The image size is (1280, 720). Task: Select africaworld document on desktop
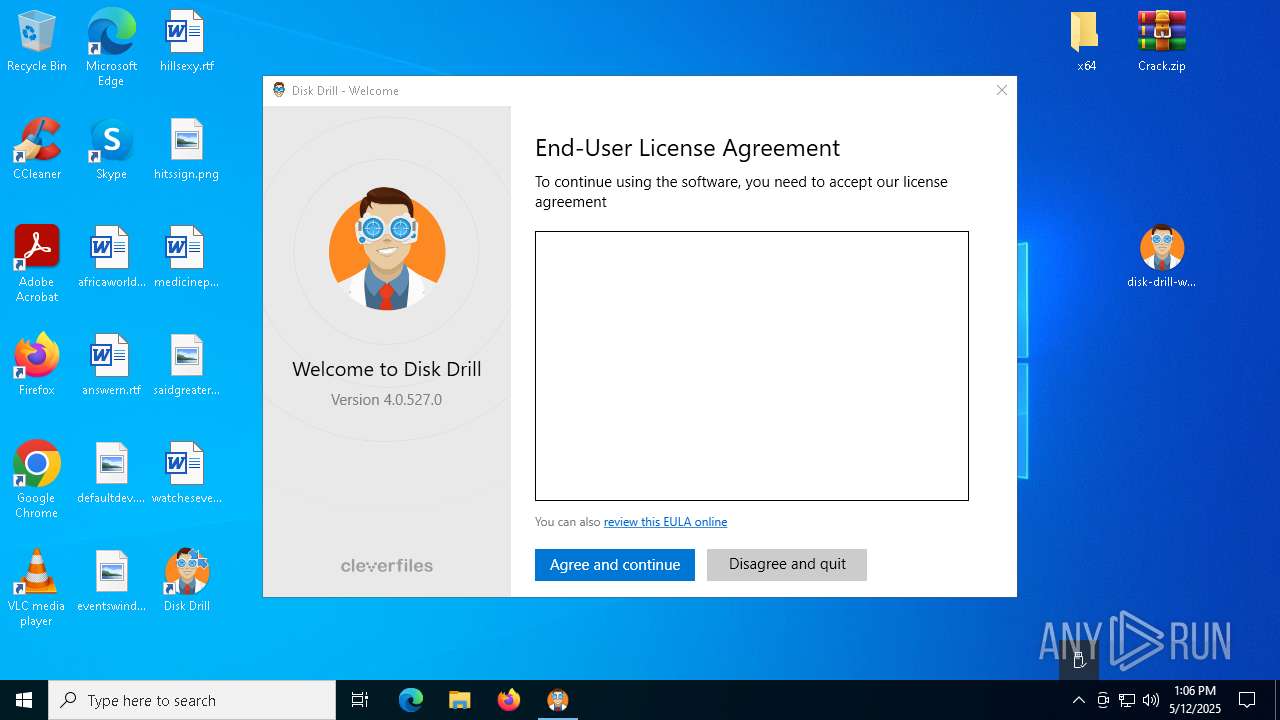pos(111,258)
